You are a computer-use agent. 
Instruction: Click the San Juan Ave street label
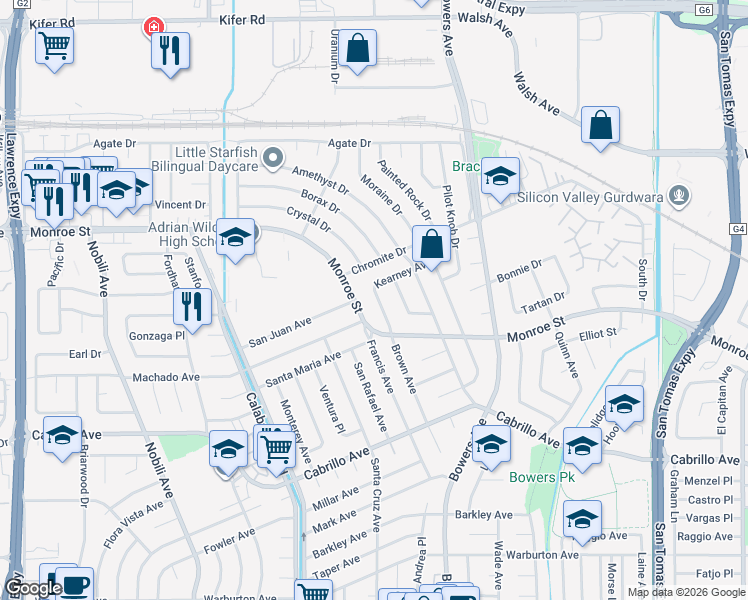pos(280,331)
